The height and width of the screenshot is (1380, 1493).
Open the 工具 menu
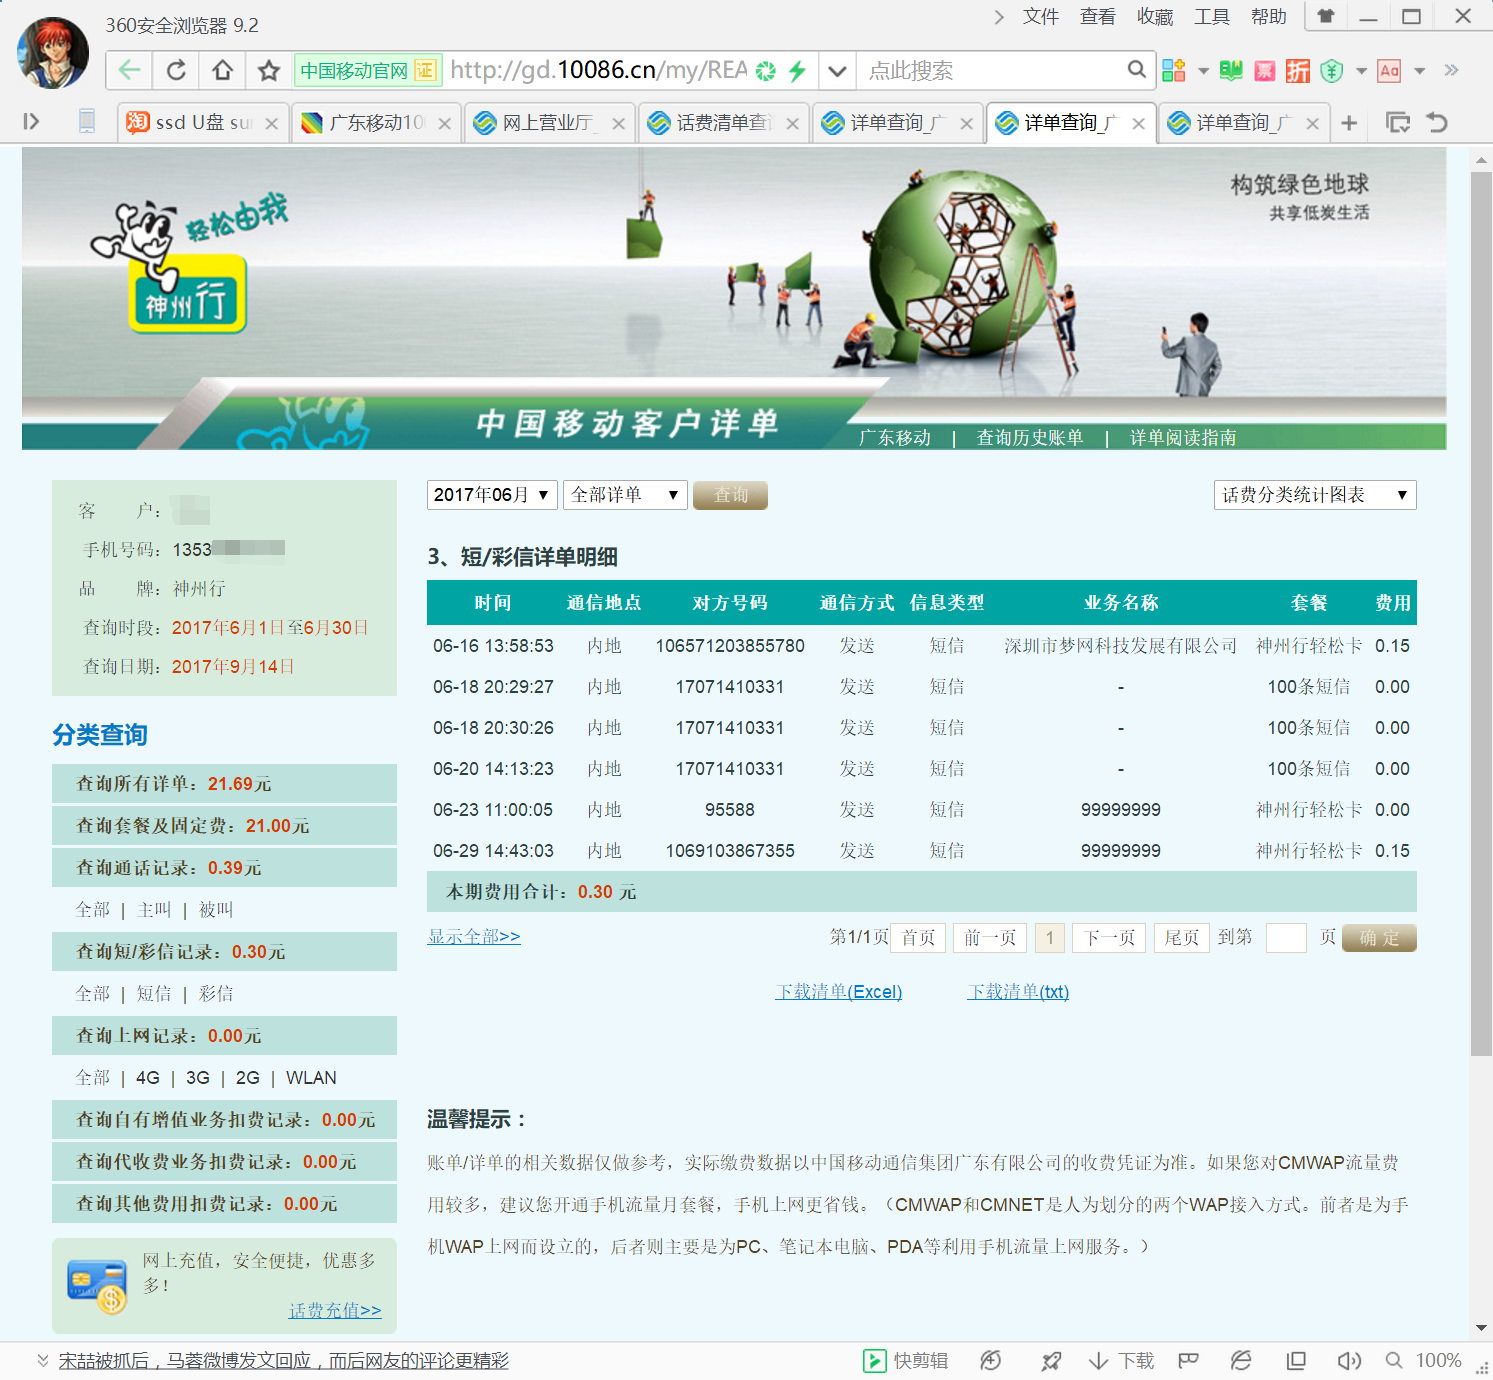point(1212,17)
